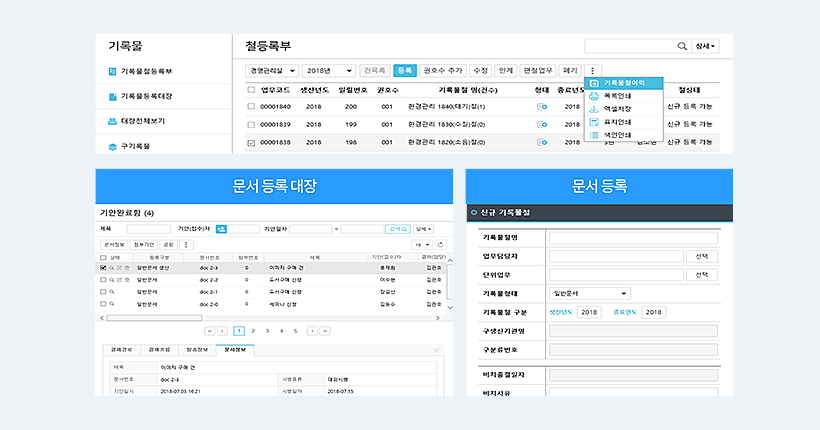Image resolution: width=820 pixels, height=430 pixels.
Task: Click the 대장전체보기 sidebar icon
Action: [x=112, y=121]
